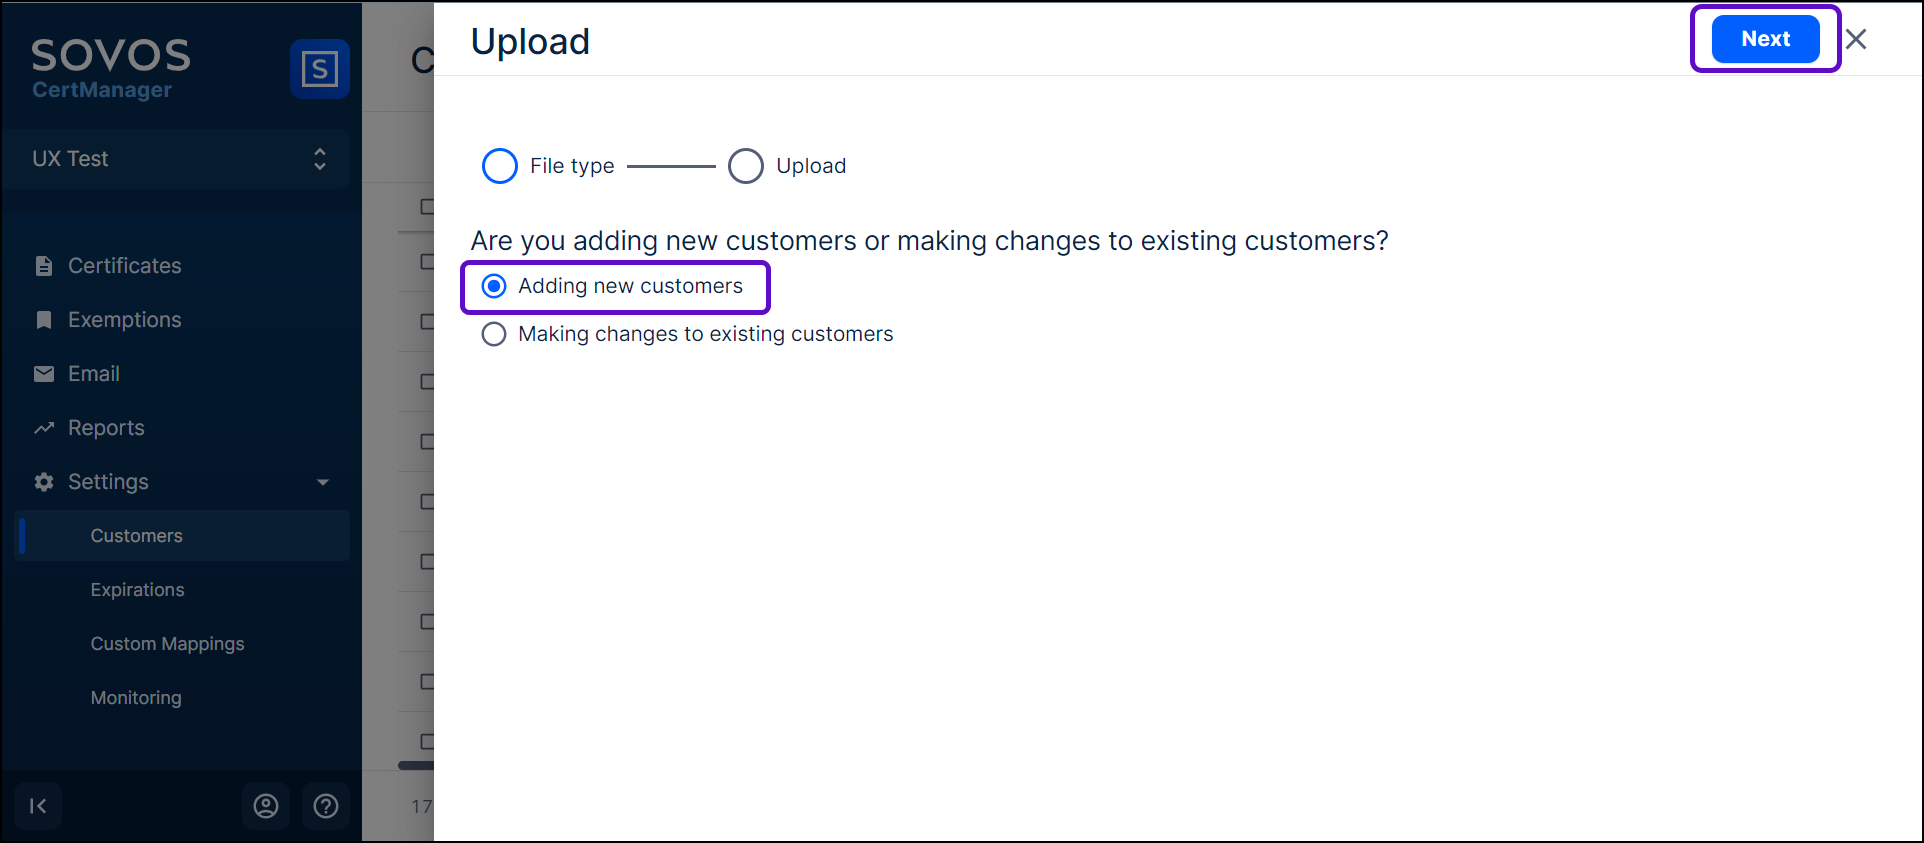
Task: Open Certificates from the sidebar
Action: coord(124,266)
